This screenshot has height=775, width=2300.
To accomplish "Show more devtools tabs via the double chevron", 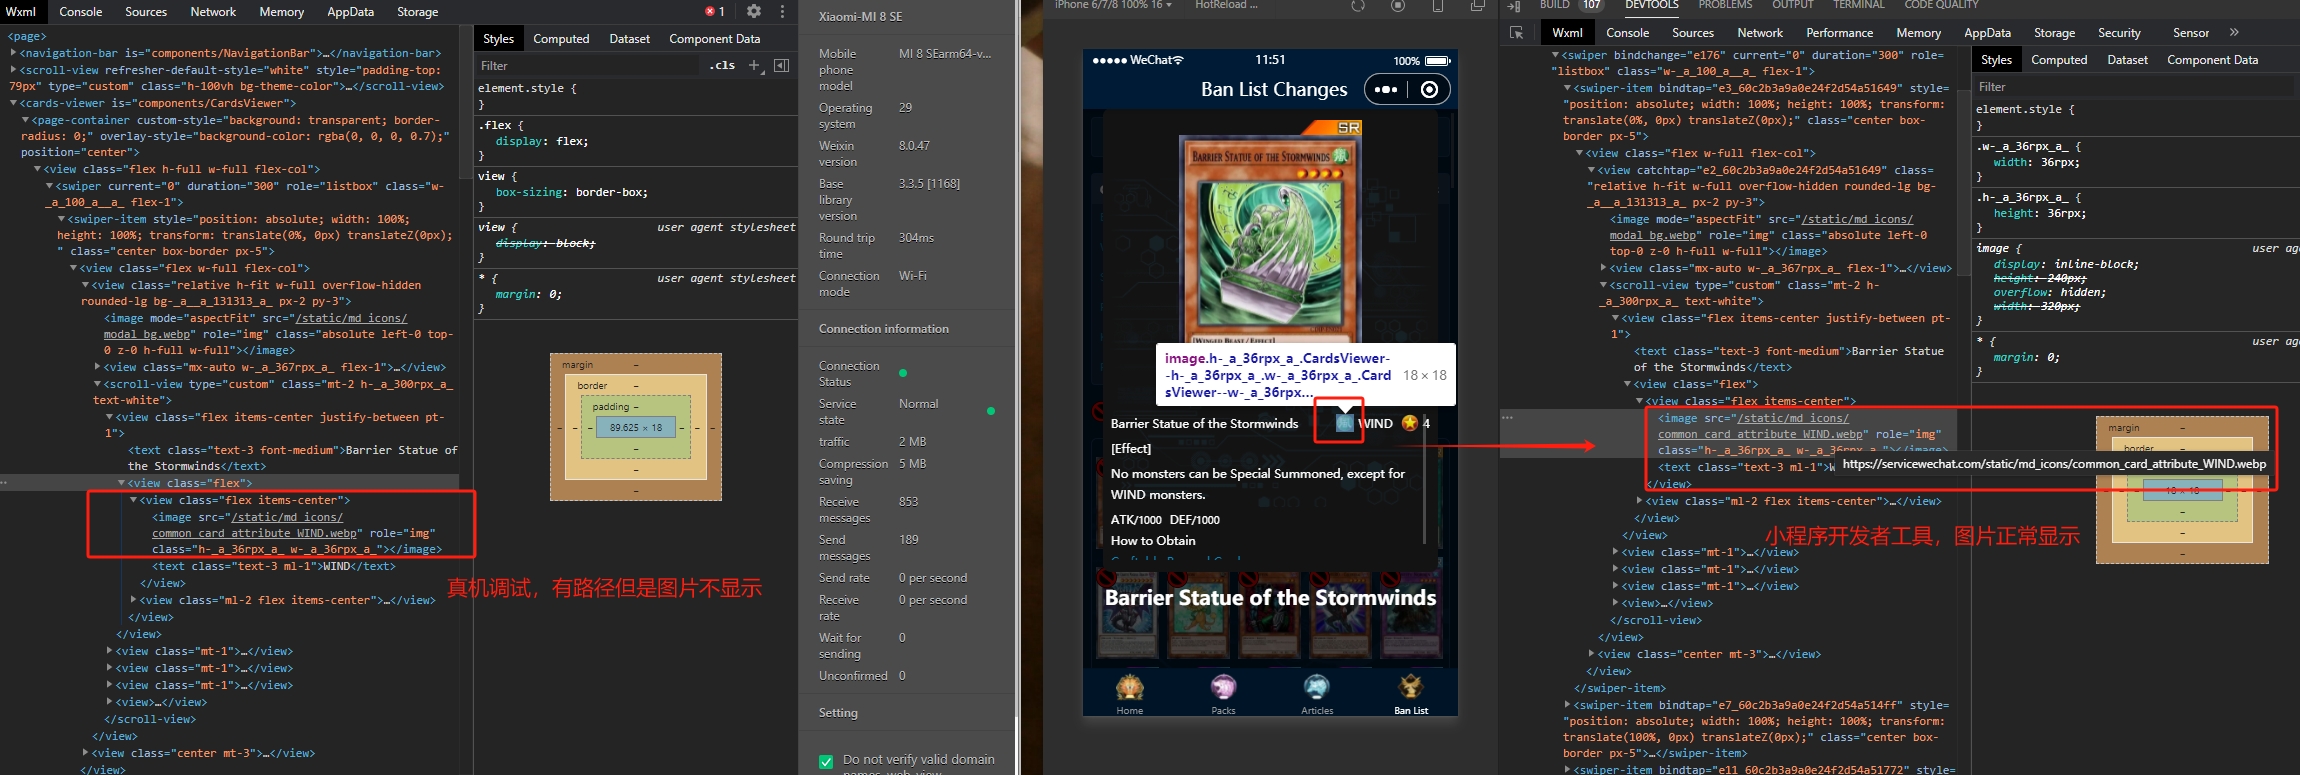I will pyautogui.click(x=2234, y=33).
